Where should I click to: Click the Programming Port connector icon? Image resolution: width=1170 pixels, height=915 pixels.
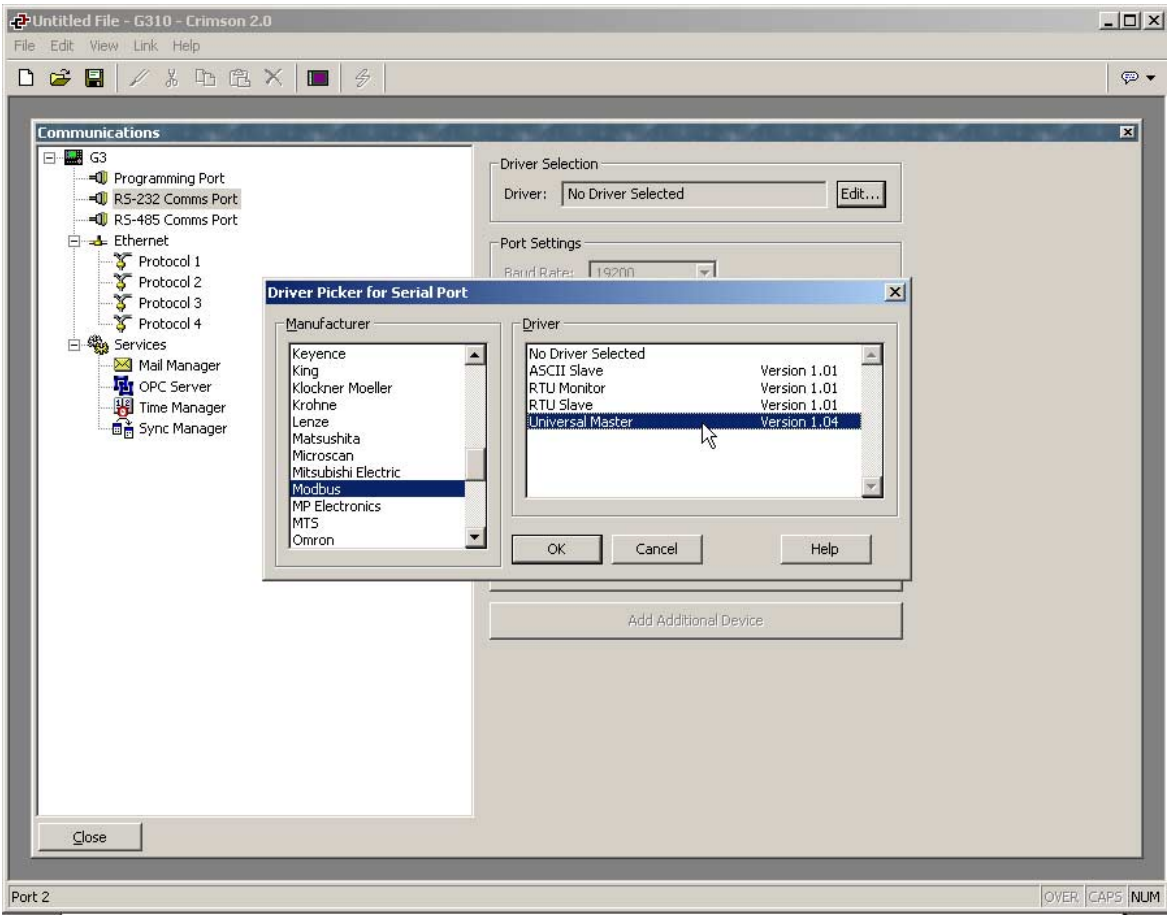(x=98, y=178)
